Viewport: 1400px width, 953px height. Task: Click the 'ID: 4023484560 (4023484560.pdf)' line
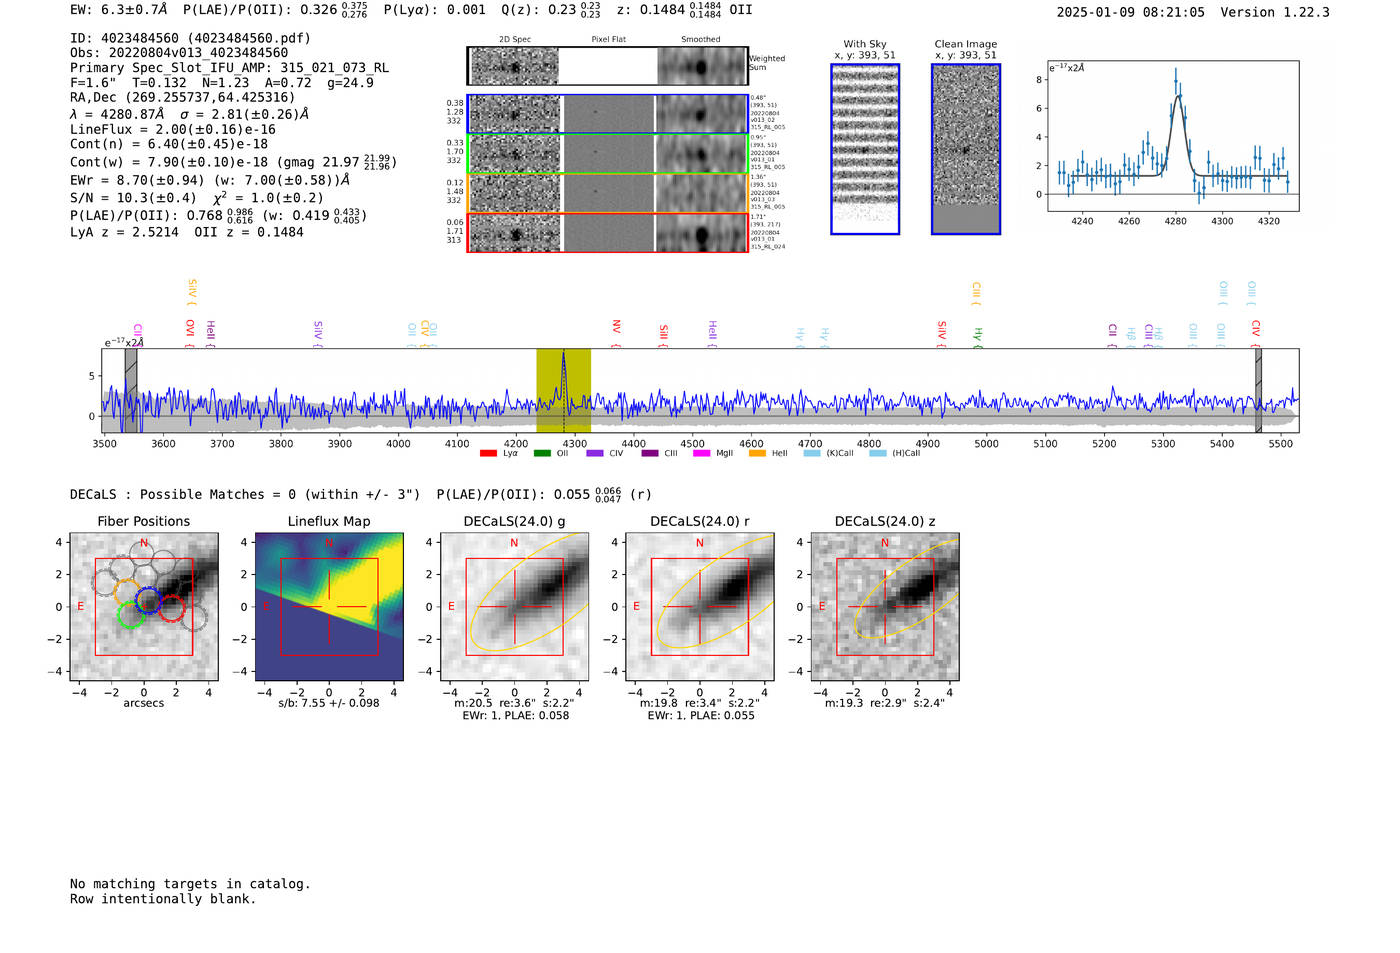(x=190, y=38)
